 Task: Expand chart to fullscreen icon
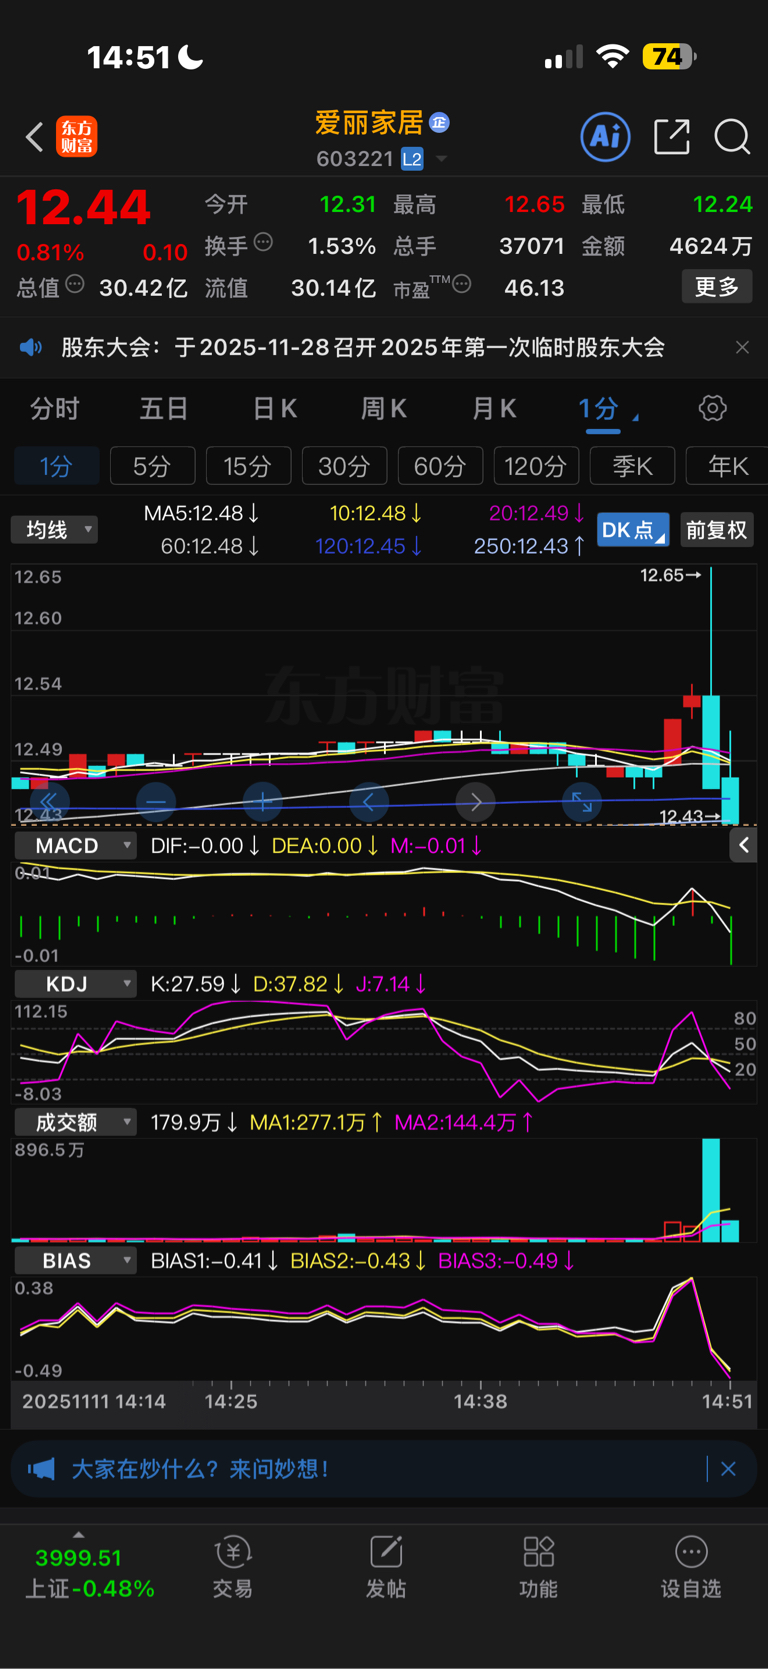pos(582,801)
